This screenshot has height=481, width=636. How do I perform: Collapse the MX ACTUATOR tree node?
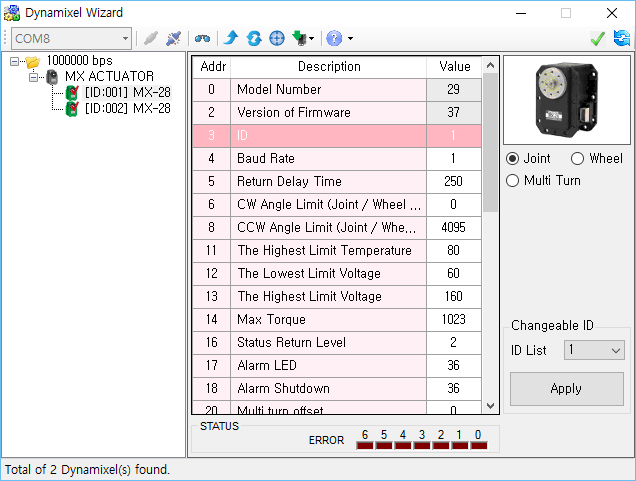33,77
